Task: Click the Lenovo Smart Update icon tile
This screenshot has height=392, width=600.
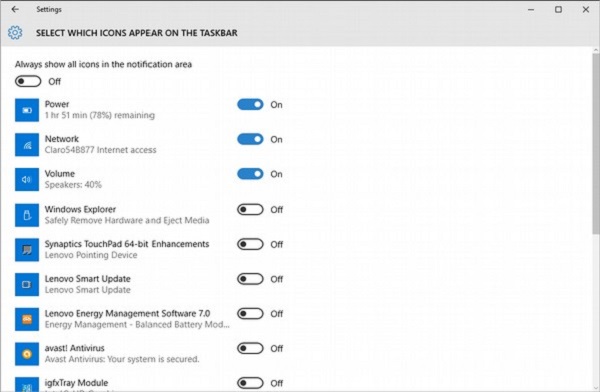Action: click(27, 284)
